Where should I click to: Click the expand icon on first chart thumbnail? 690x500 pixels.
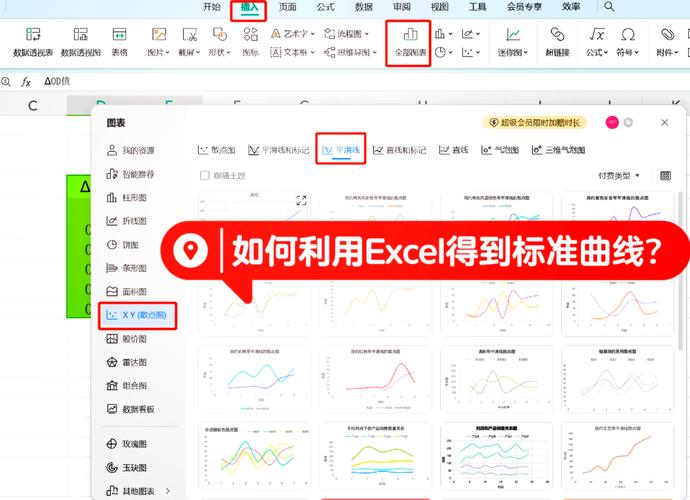point(301,201)
